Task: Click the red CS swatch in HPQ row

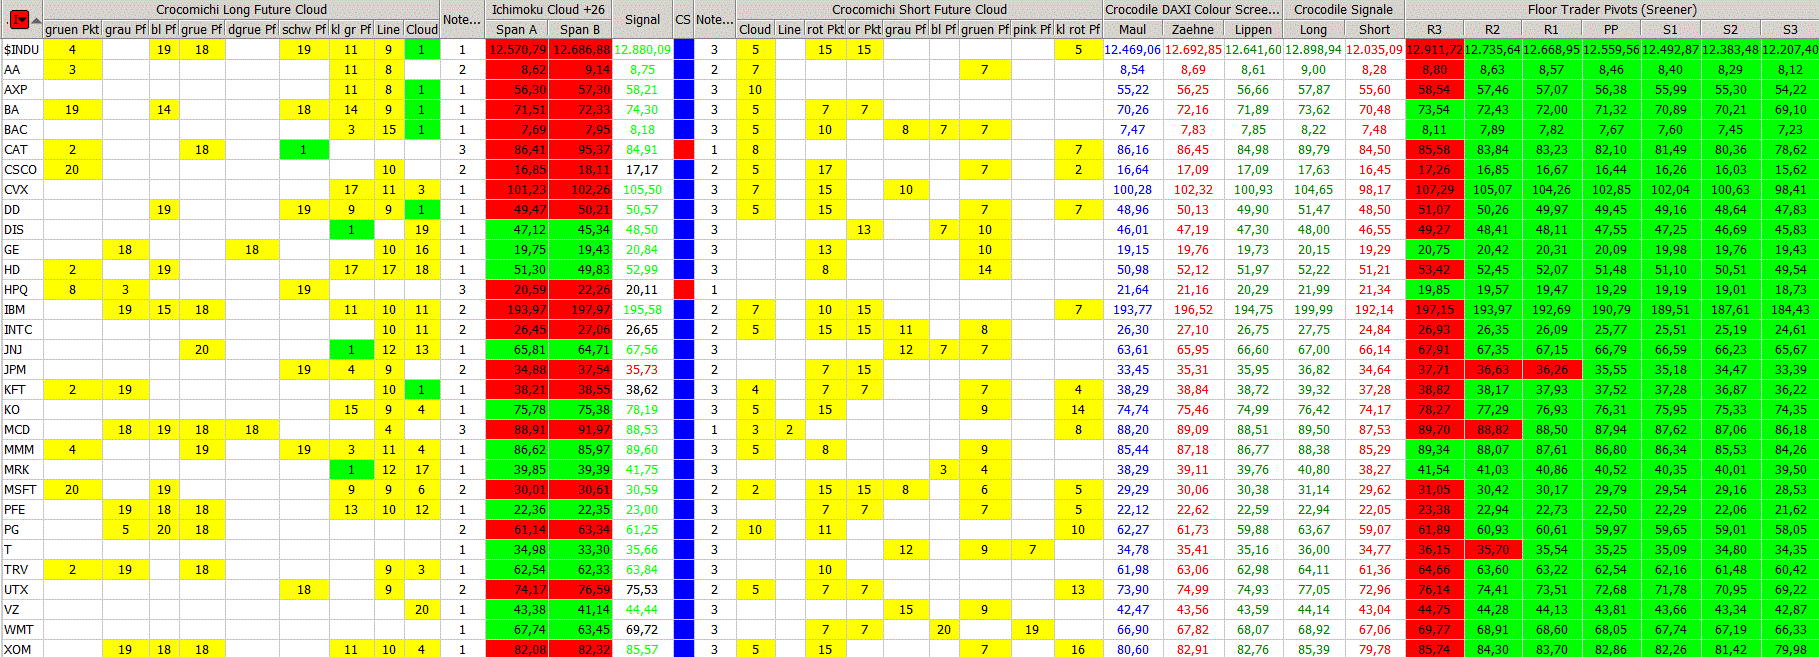Action: pos(683,289)
